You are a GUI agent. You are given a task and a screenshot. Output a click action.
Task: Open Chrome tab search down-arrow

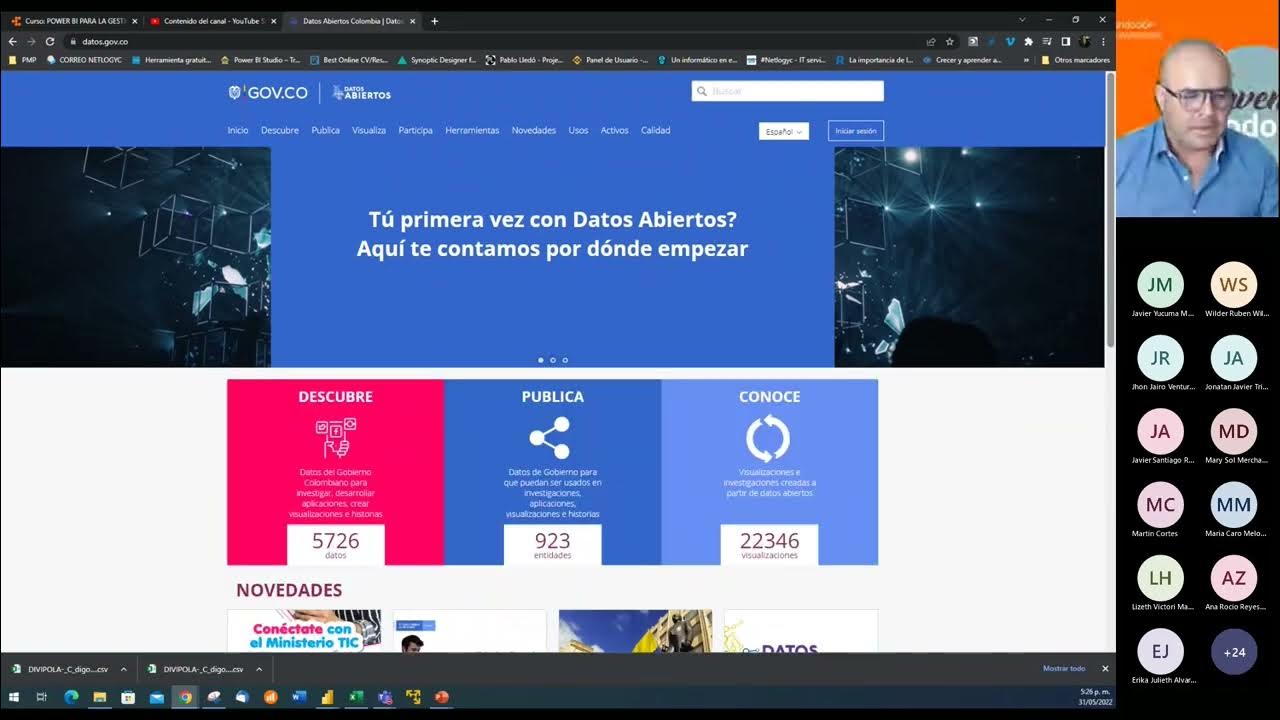[x=1022, y=20]
